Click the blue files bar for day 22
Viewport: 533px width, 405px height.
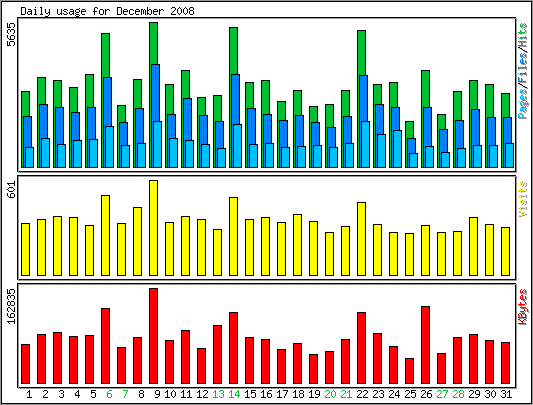[363, 98]
